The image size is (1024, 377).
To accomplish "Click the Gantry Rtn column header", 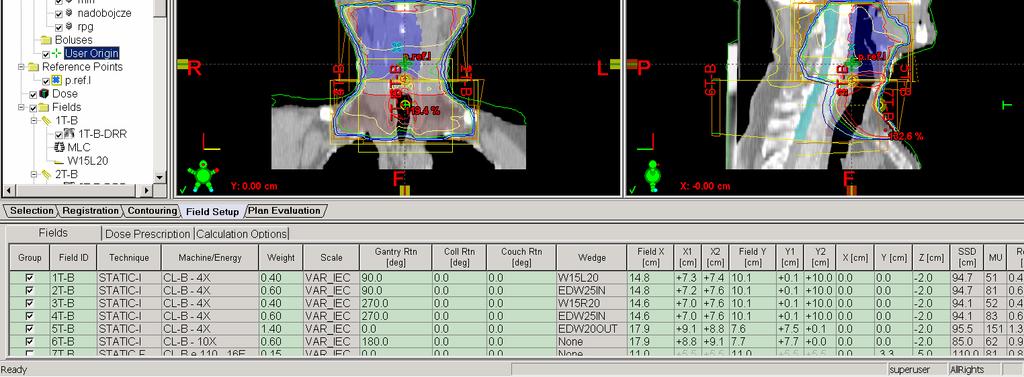I will tap(394, 257).
